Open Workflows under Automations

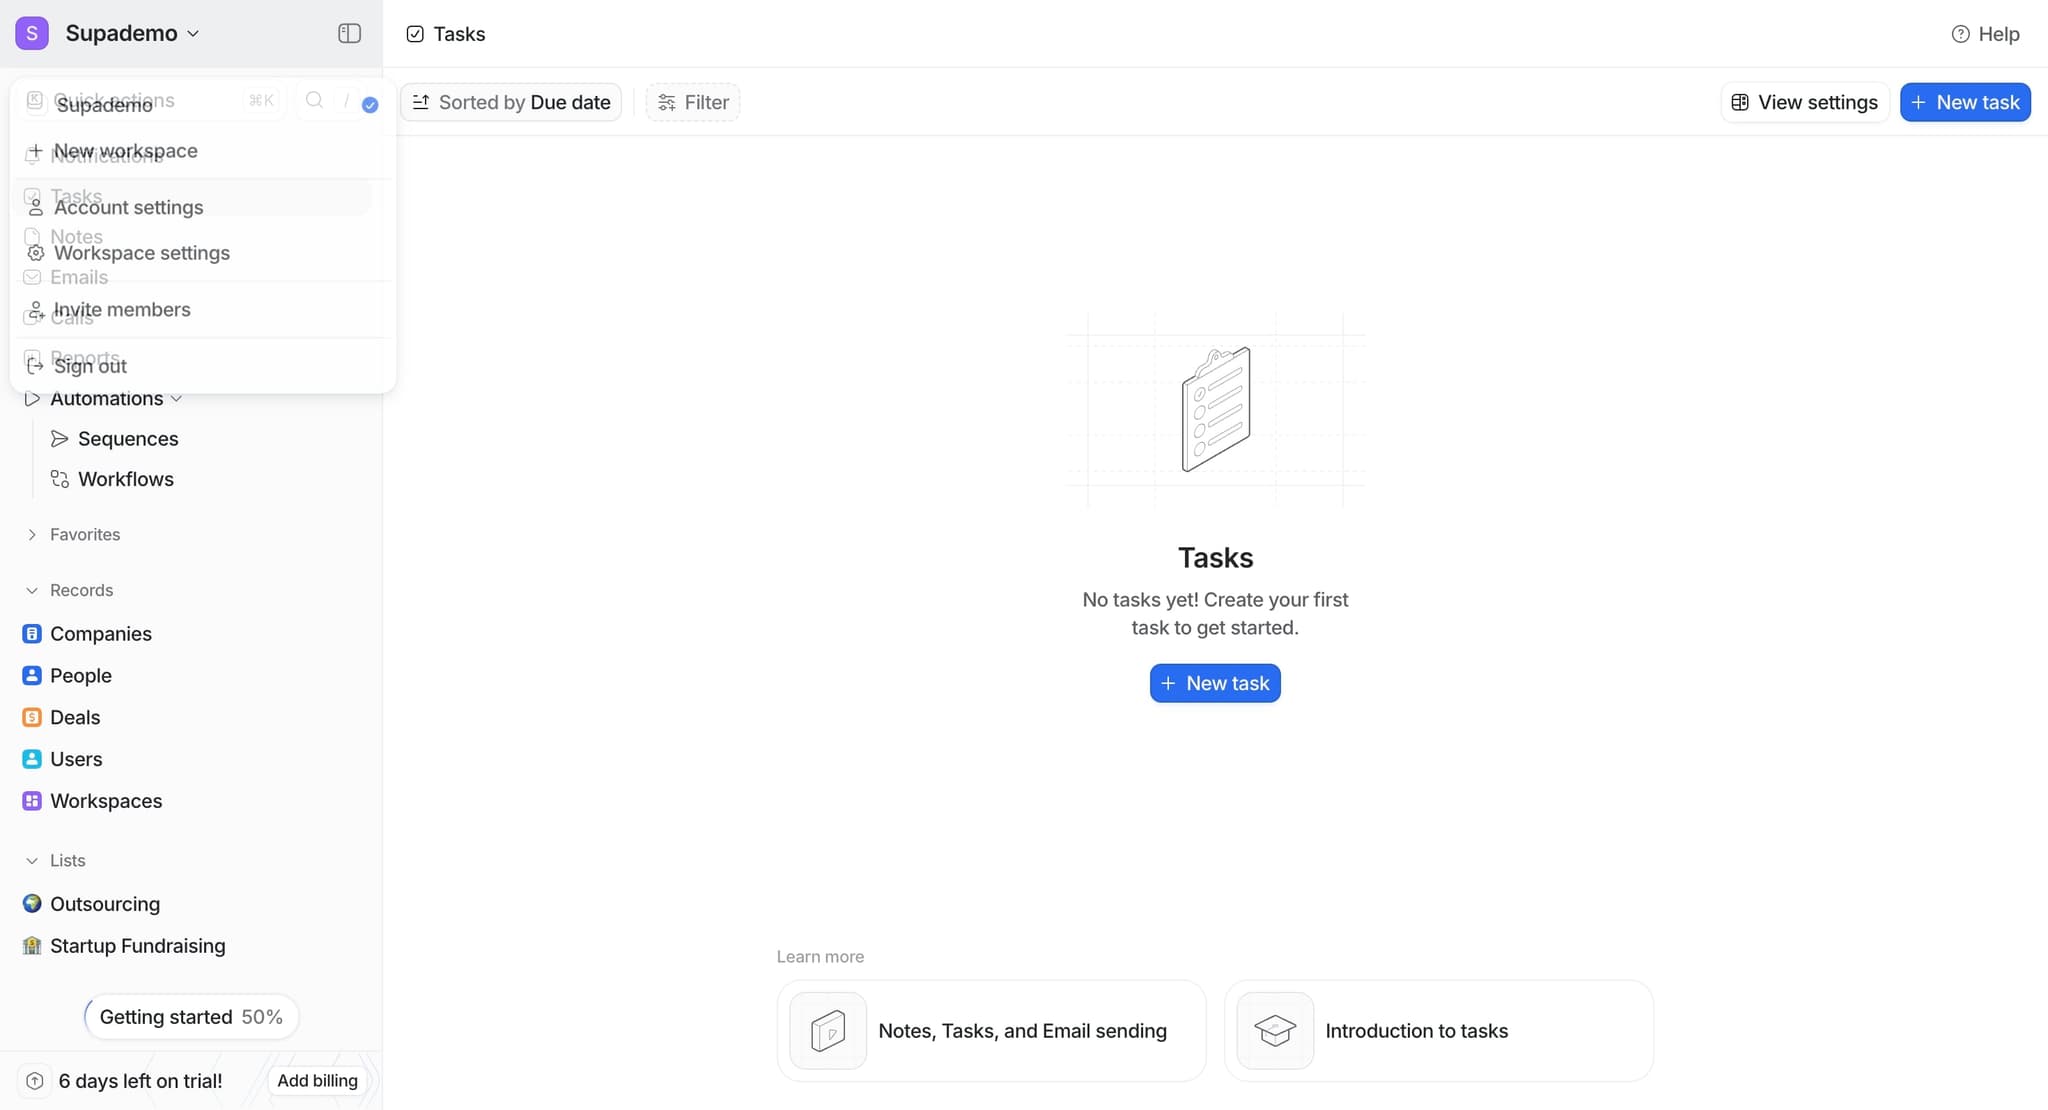click(x=126, y=478)
